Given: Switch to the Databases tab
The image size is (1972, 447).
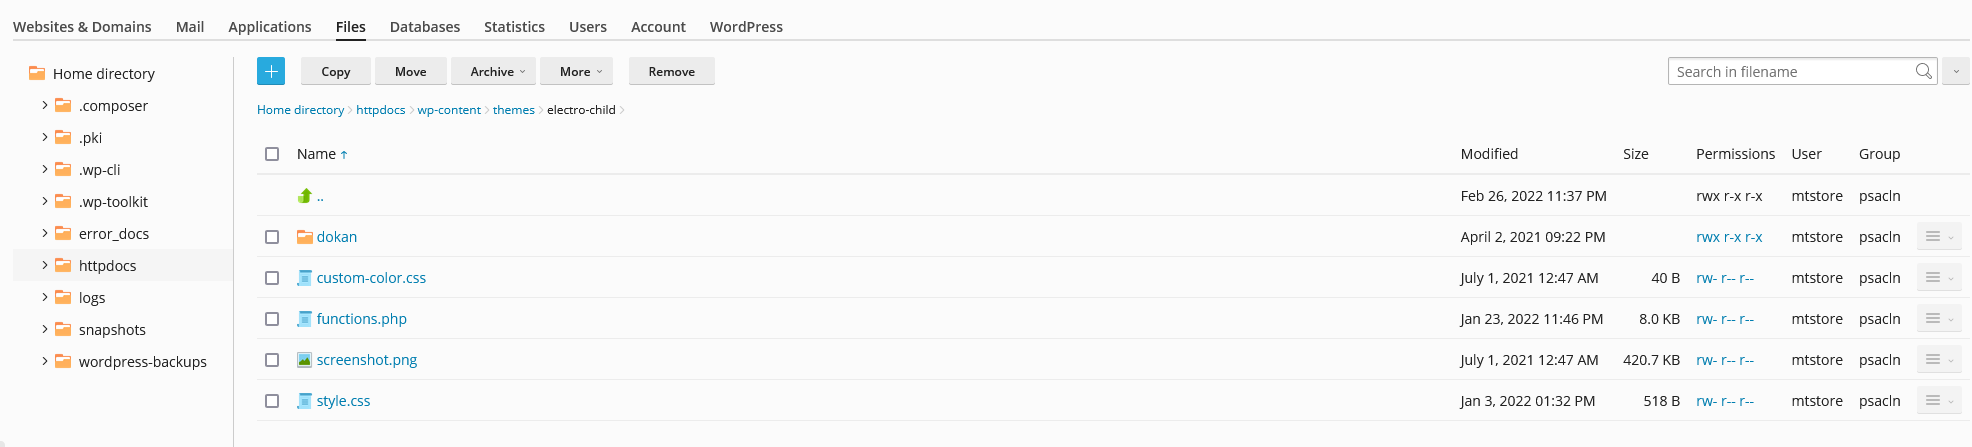Looking at the screenshot, I should point(425,27).
